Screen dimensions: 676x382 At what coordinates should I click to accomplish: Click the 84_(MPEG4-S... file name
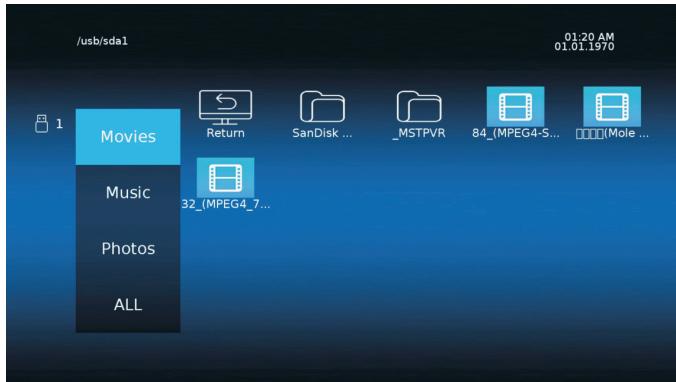[516, 133]
